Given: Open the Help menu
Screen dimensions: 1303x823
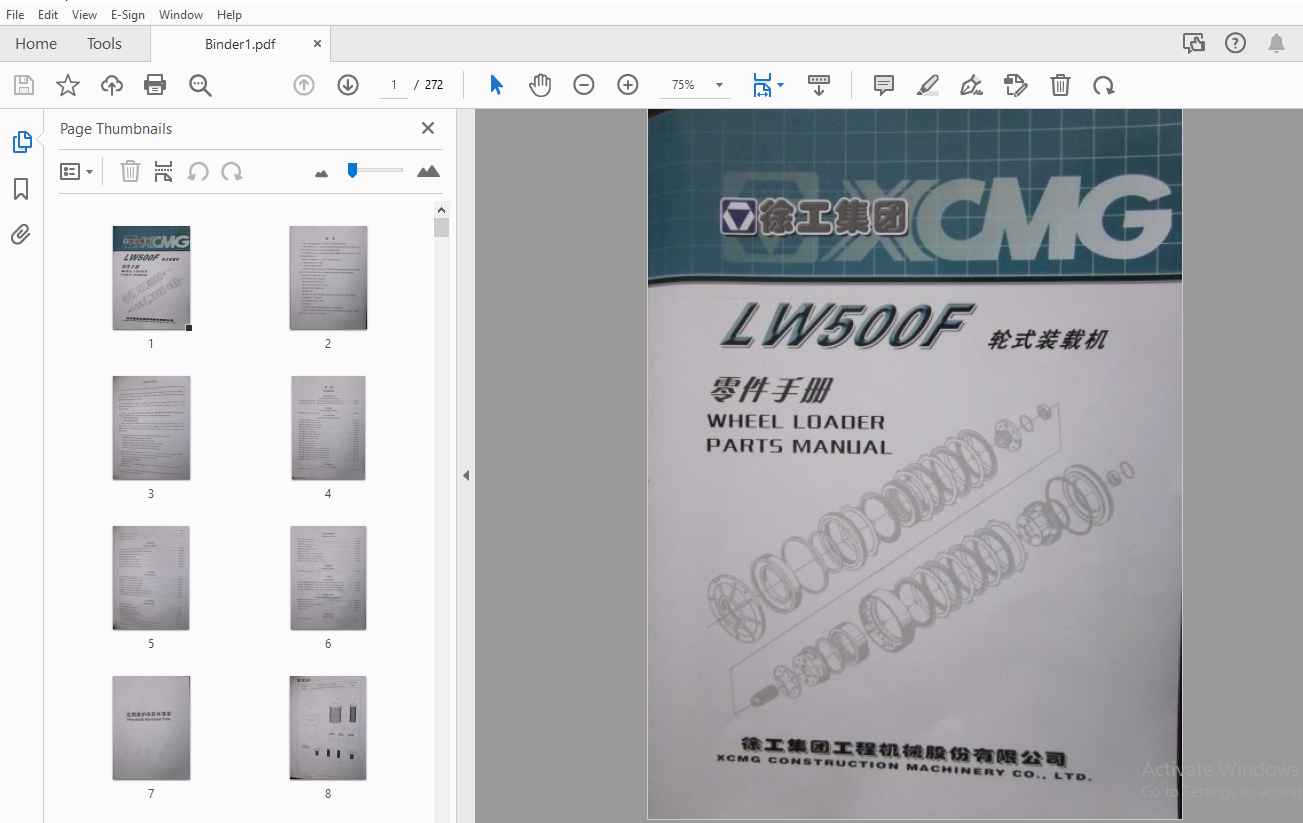Looking at the screenshot, I should tap(229, 15).
